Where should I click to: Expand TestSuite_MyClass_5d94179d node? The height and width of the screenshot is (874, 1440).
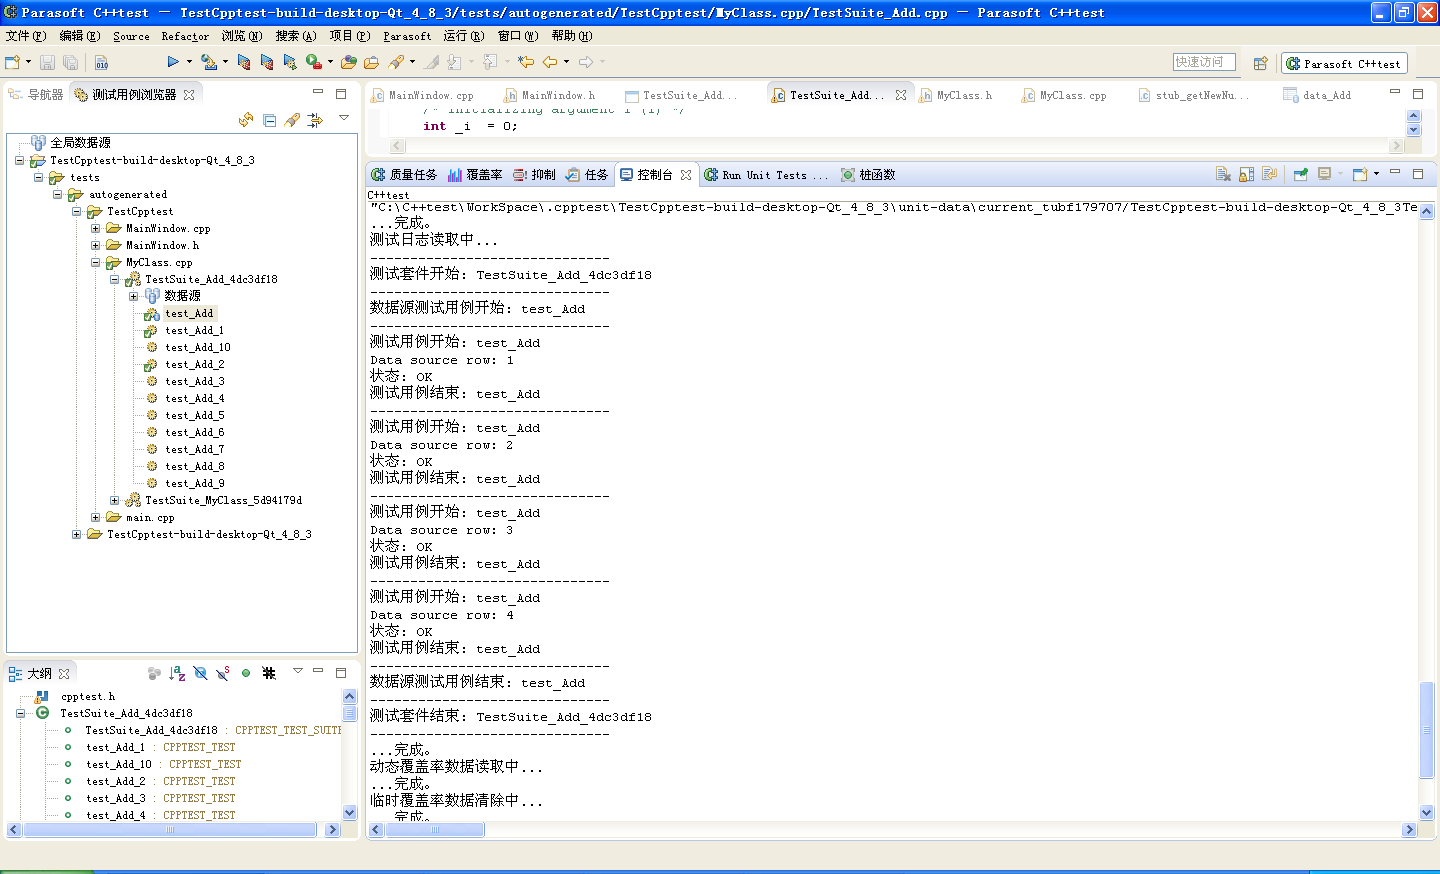pyautogui.click(x=115, y=500)
